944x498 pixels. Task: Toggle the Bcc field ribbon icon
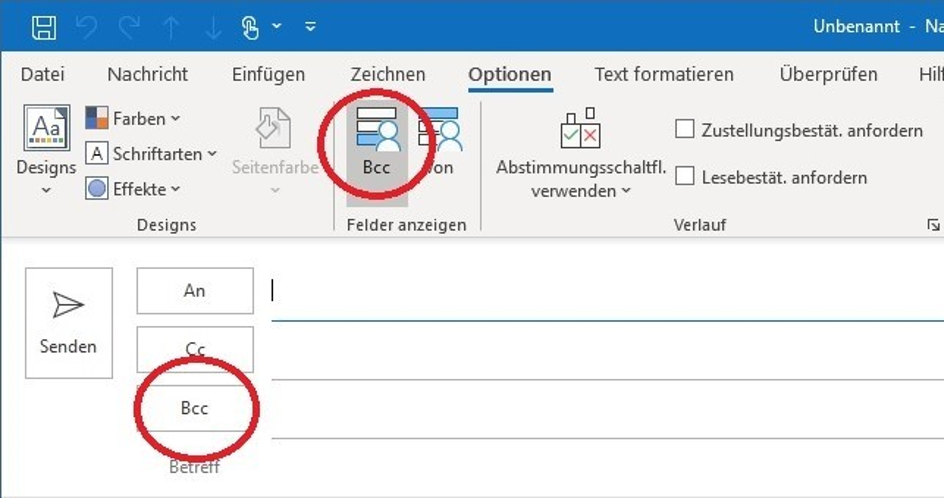377,142
